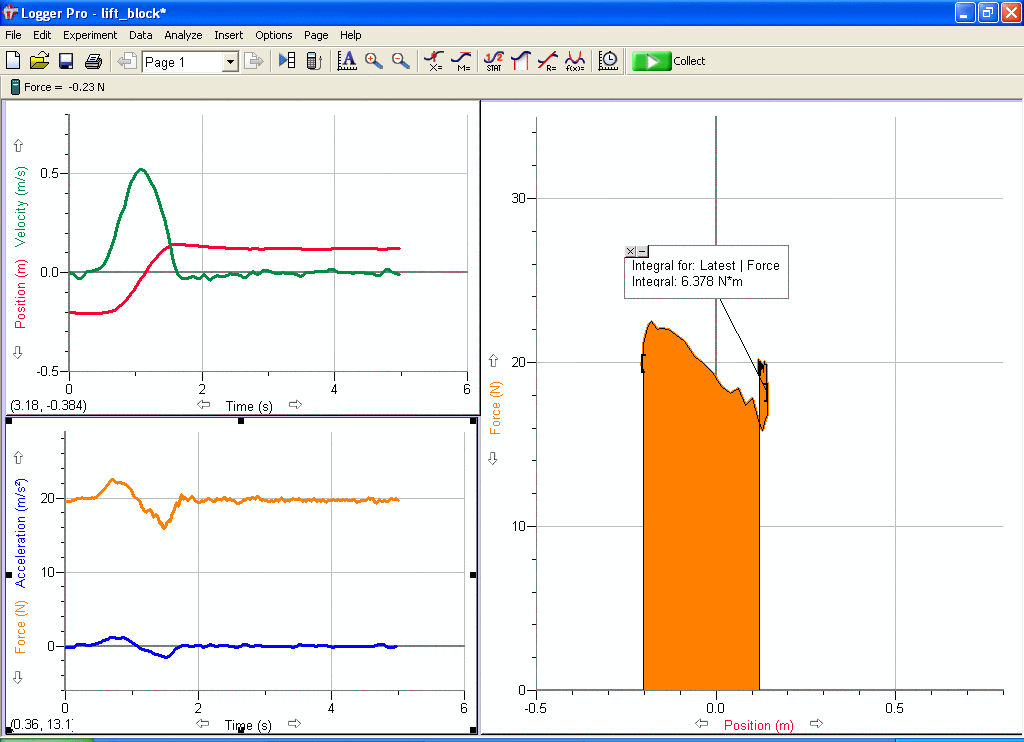Click the Autoscale graph toolbar icon
The image size is (1024, 742).
point(347,61)
